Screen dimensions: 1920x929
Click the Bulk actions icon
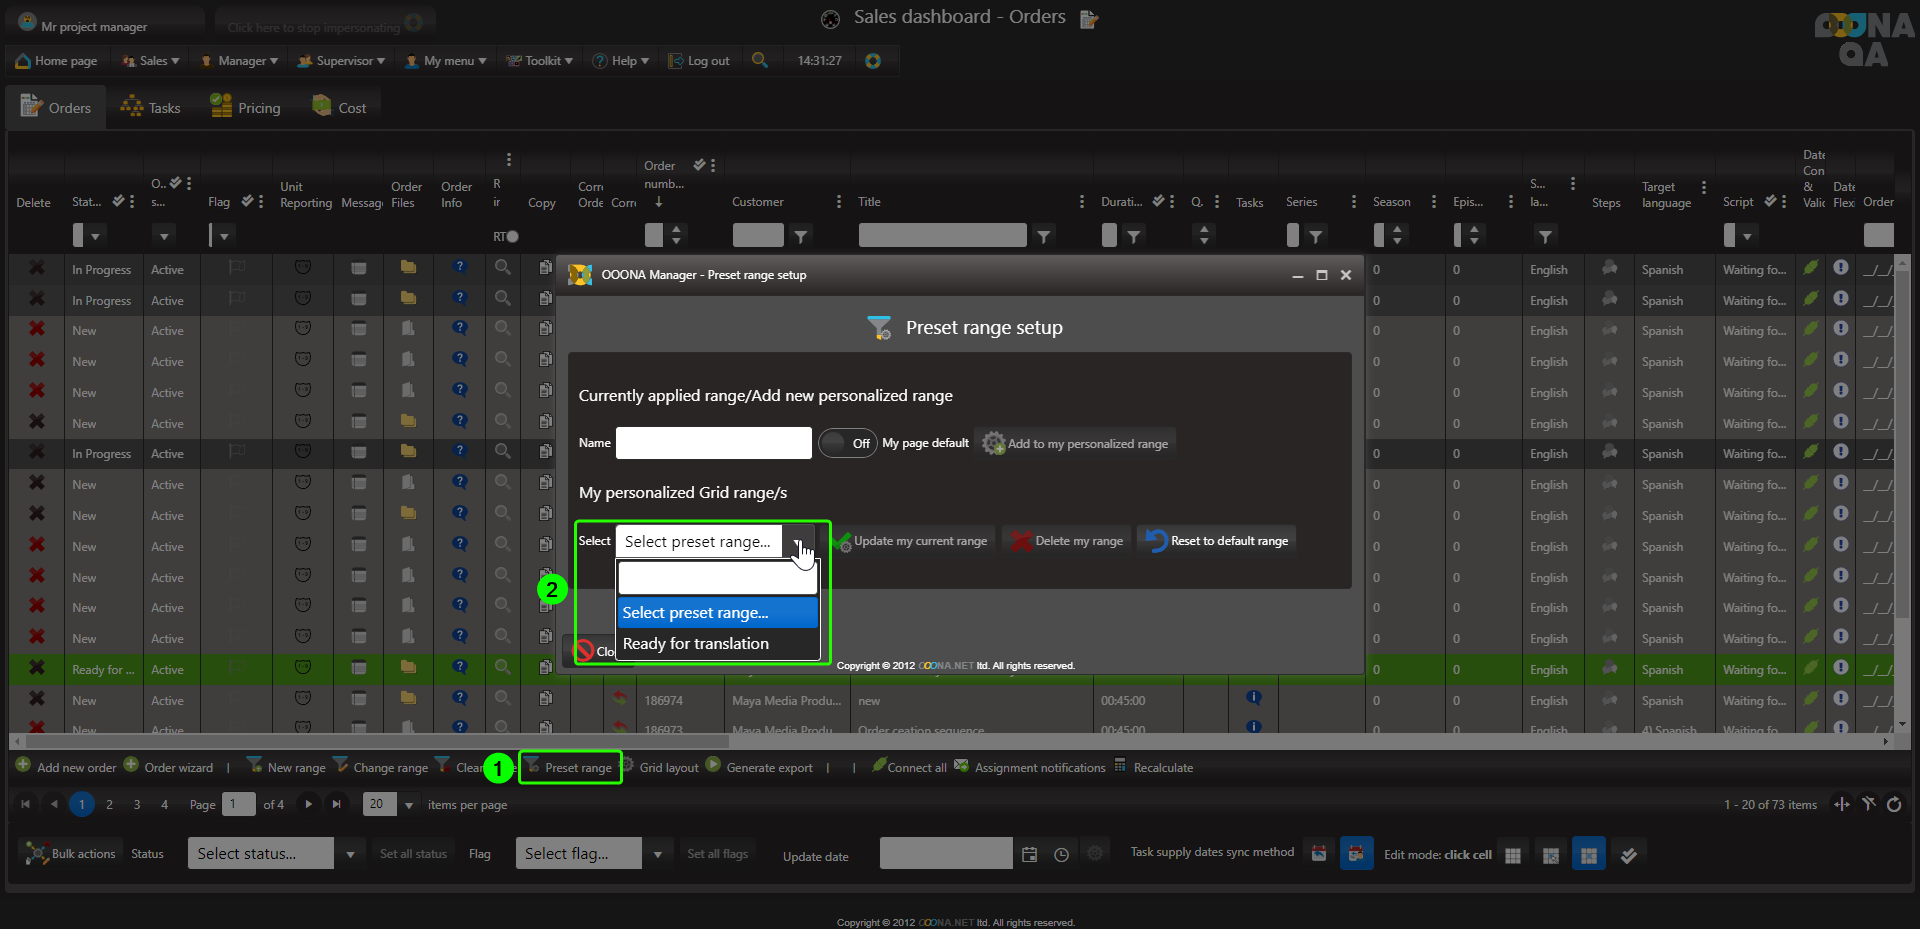click(x=37, y=854)
